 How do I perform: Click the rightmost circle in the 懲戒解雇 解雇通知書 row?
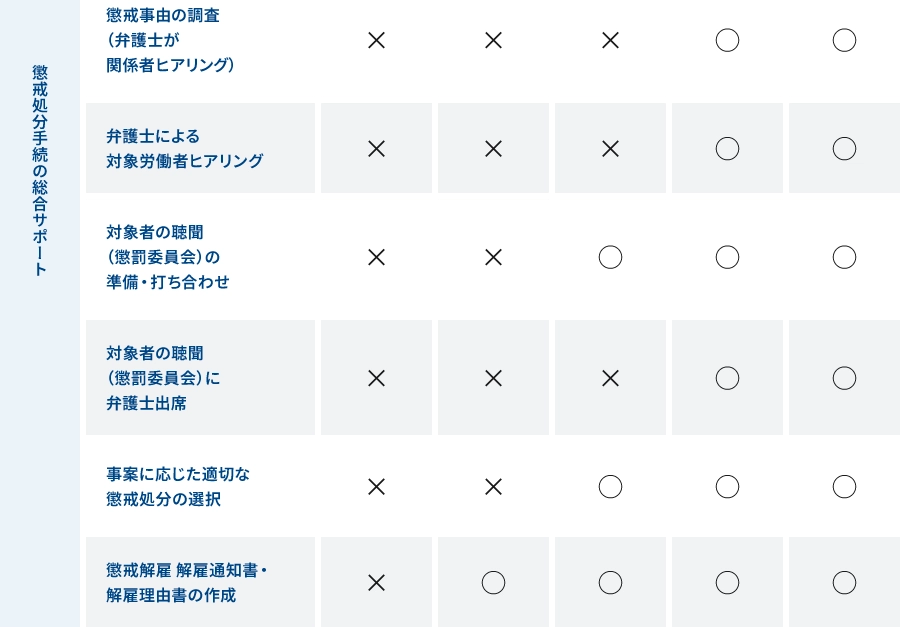[x=844, y=583]
